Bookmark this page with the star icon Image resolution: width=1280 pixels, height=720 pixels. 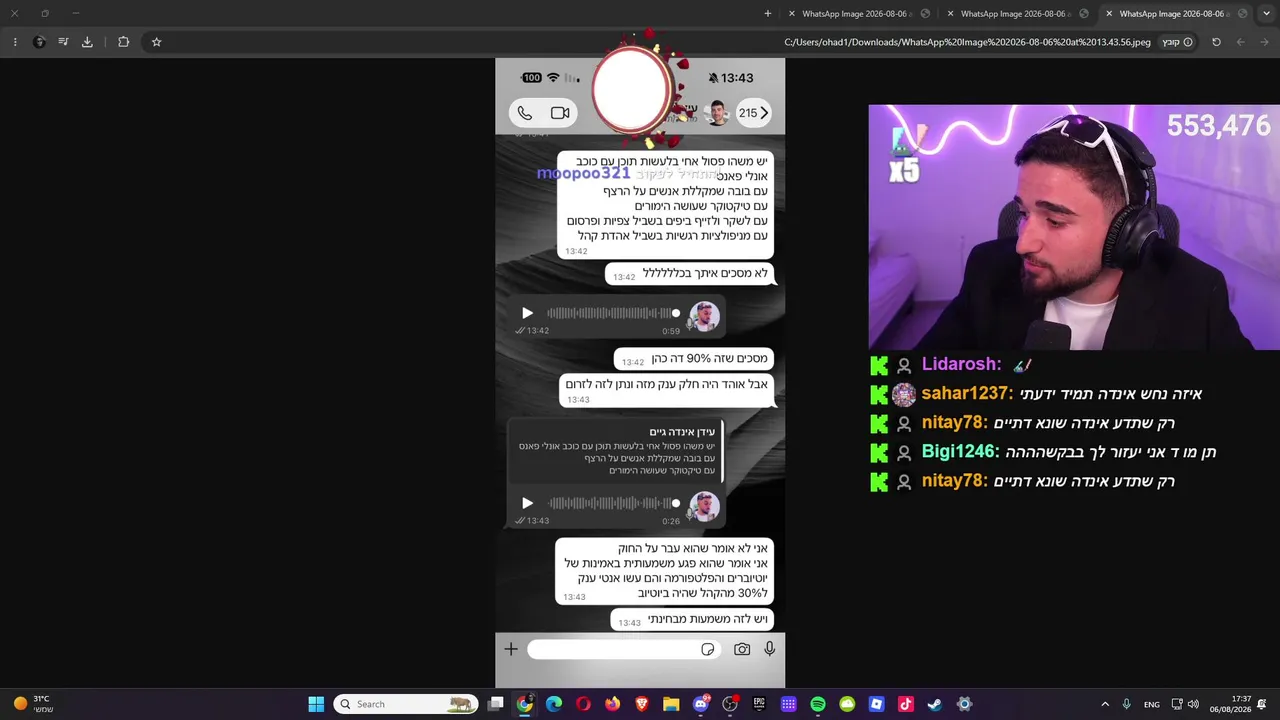click(156, 42)
